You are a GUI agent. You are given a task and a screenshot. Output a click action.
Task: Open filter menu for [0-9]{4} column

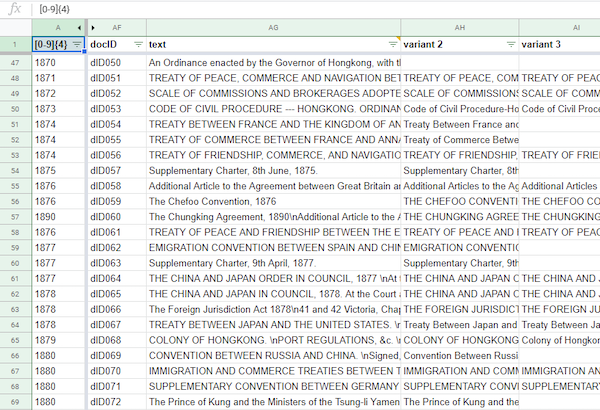tap(77, 44)
